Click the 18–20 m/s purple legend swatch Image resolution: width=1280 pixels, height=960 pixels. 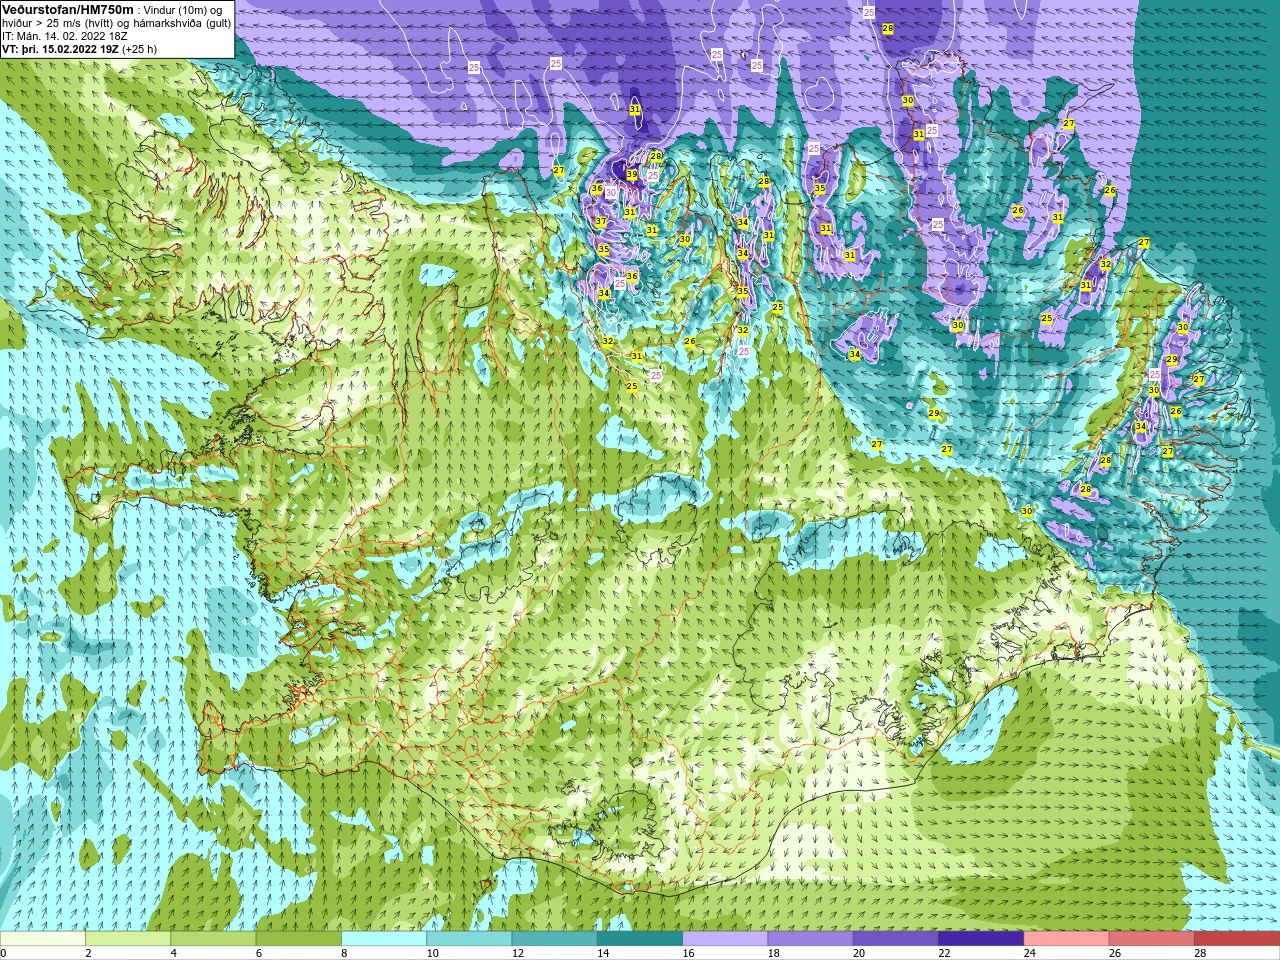coord(811,938)
